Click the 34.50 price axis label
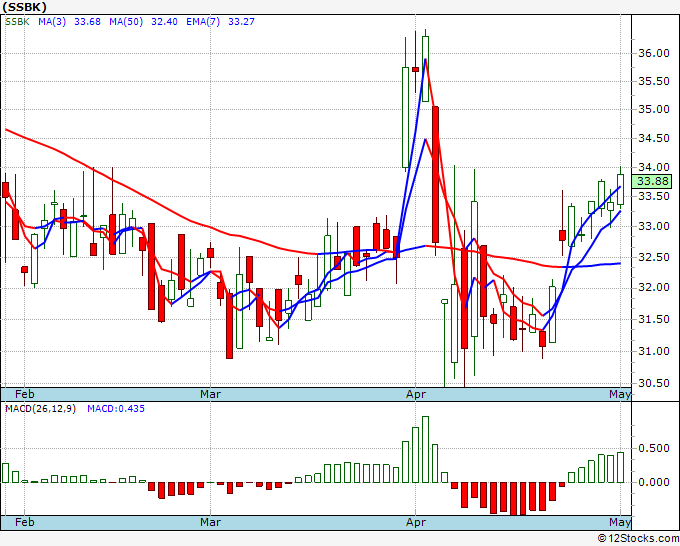 [654, 138]
